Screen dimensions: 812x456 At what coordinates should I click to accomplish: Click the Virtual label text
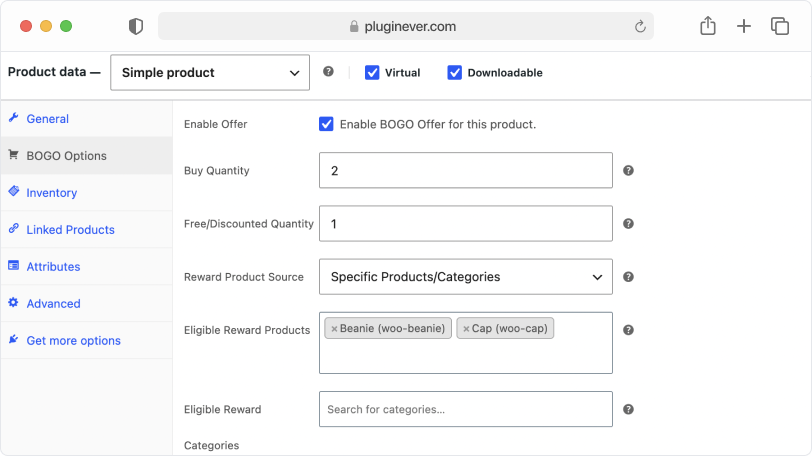402,72
